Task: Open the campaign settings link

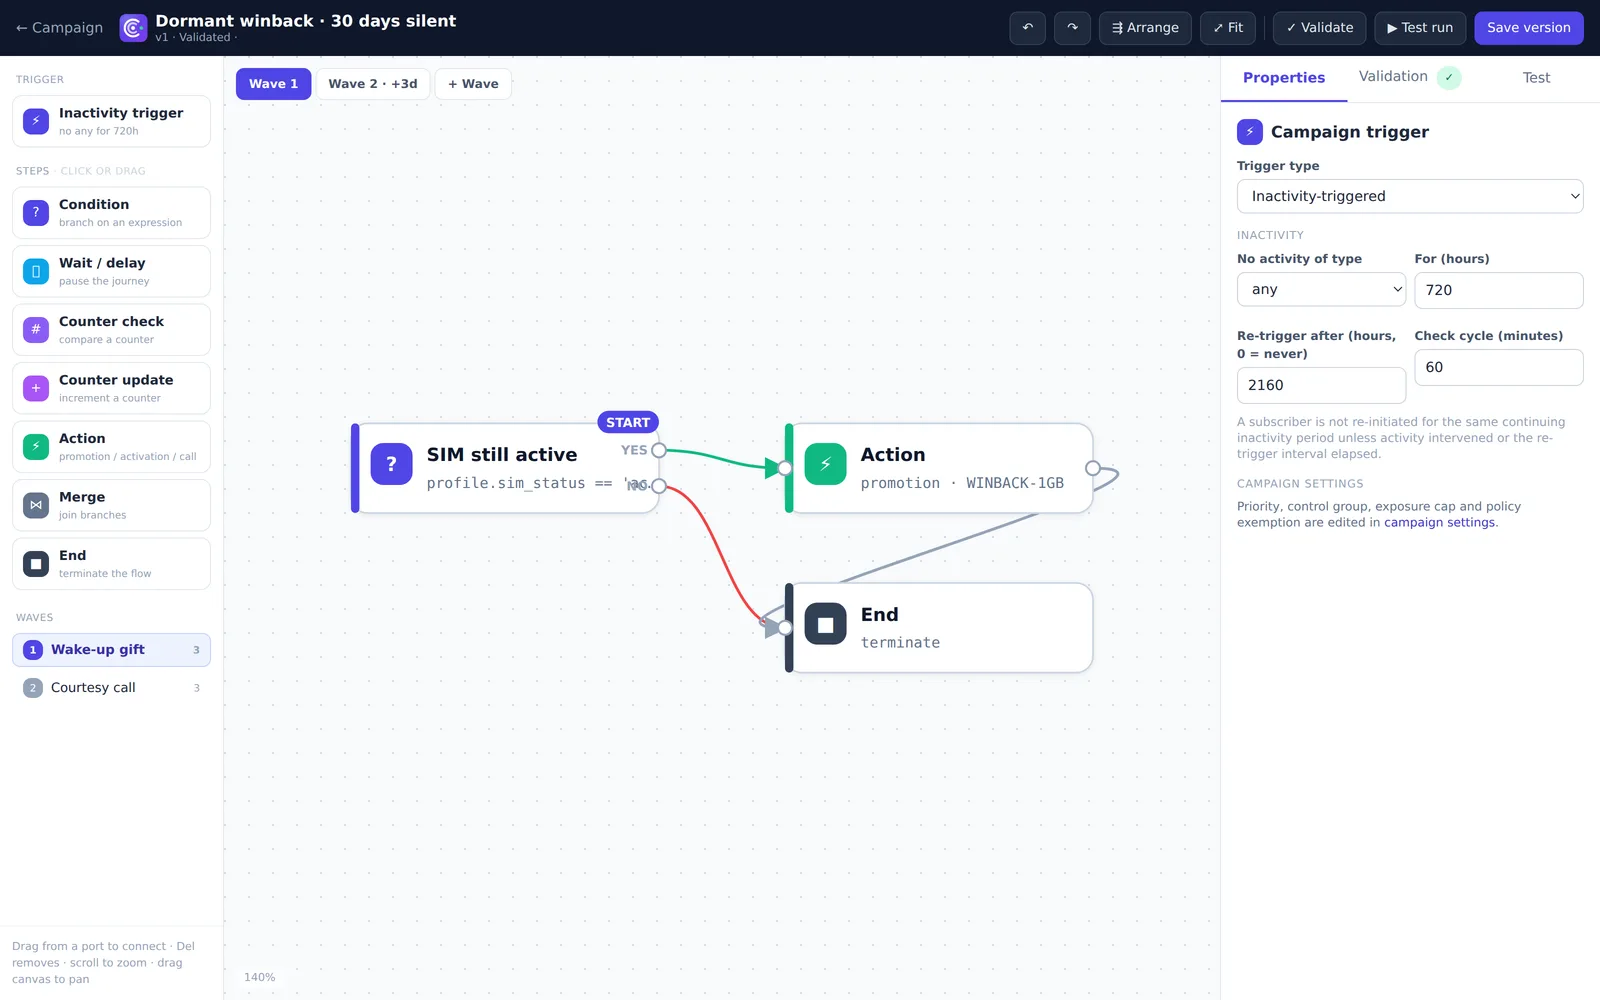Action: (1439, 523)
